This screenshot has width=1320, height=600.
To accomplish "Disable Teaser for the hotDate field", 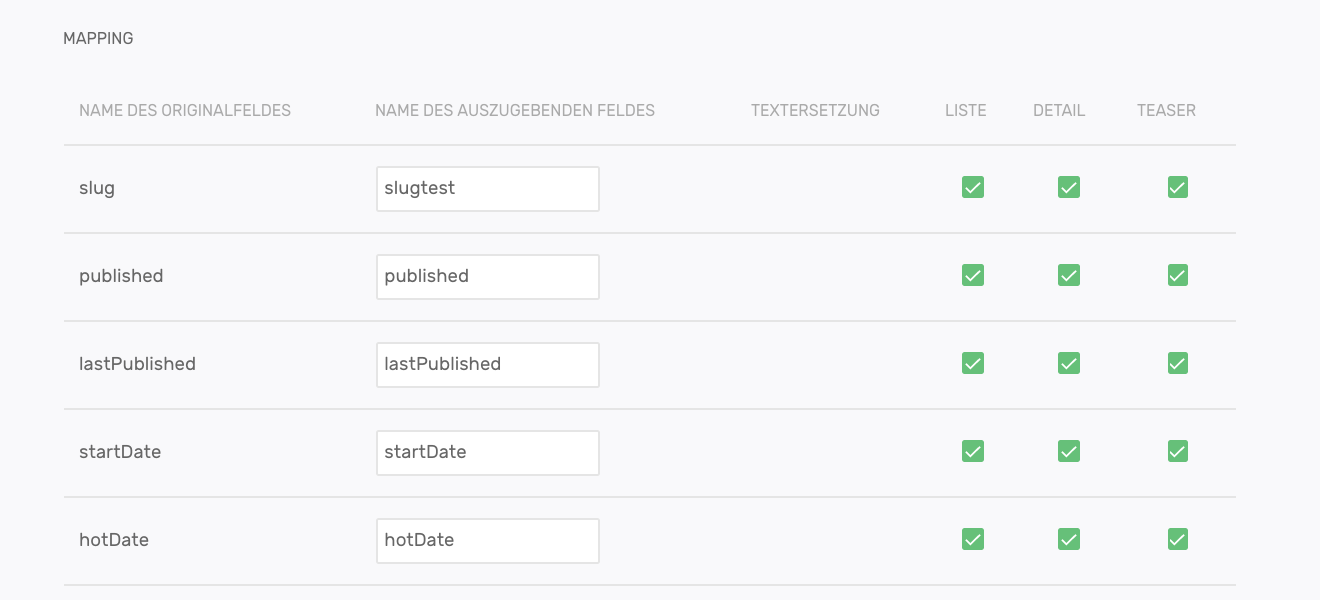I will (x=1178, y=539).
